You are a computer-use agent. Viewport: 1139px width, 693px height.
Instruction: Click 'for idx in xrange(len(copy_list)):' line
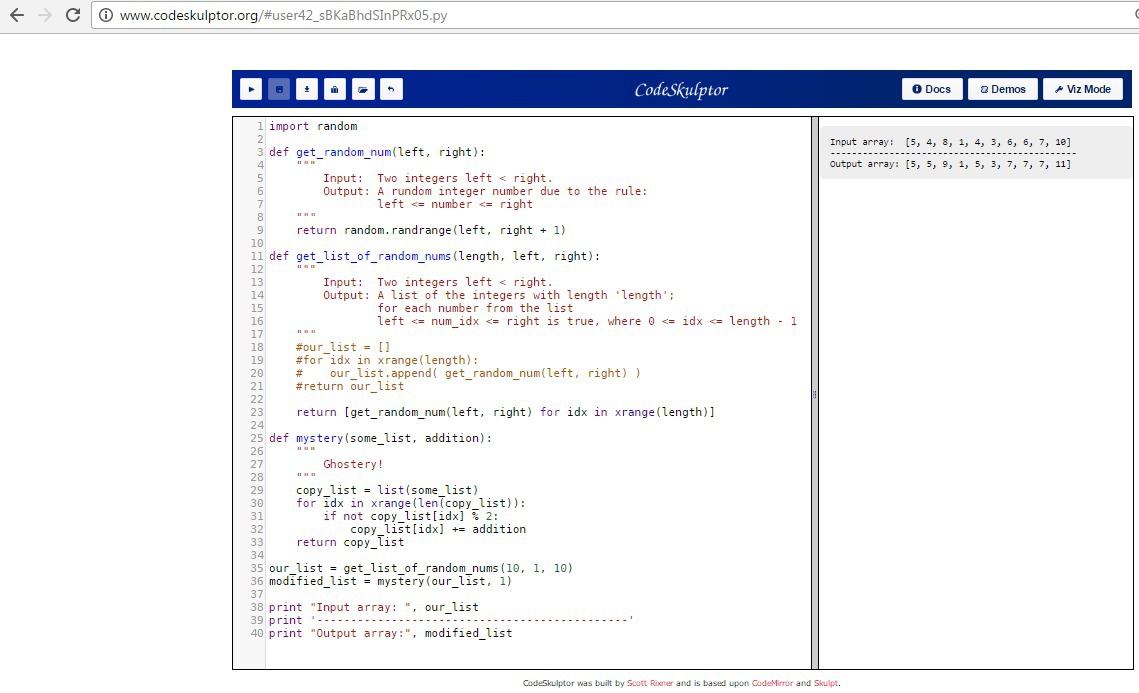(410, 503)
